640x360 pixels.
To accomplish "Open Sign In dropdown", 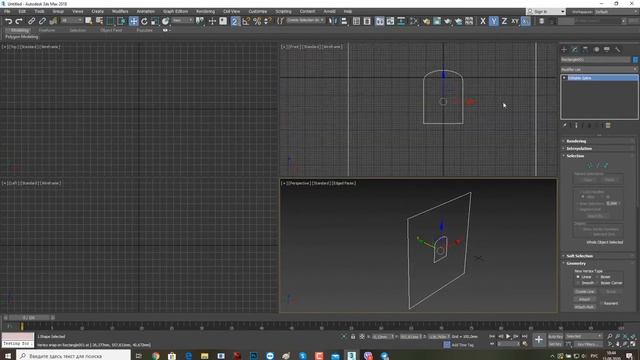I will 546,12.
